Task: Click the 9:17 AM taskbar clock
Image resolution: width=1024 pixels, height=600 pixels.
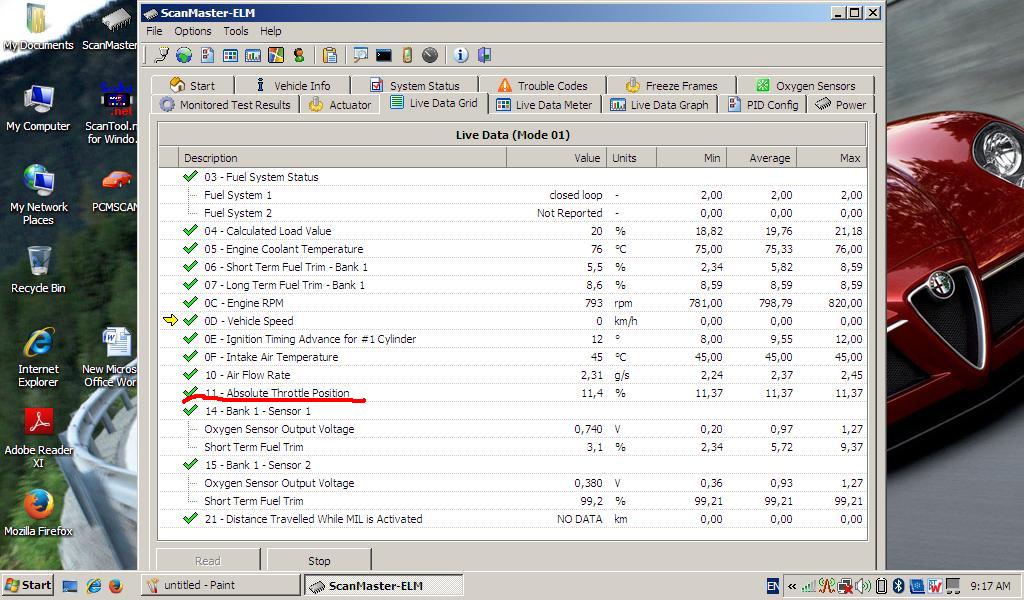Action: [990, 586]
